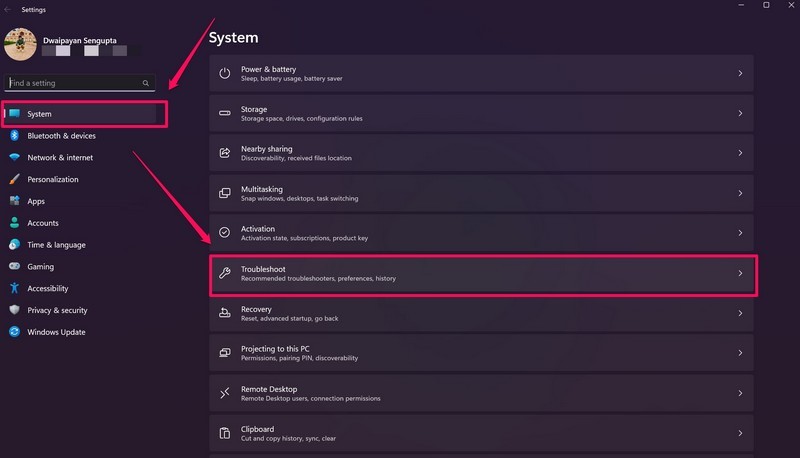Click the user profile picture
This screenshot has width=800, height=458.
[21, 45]
